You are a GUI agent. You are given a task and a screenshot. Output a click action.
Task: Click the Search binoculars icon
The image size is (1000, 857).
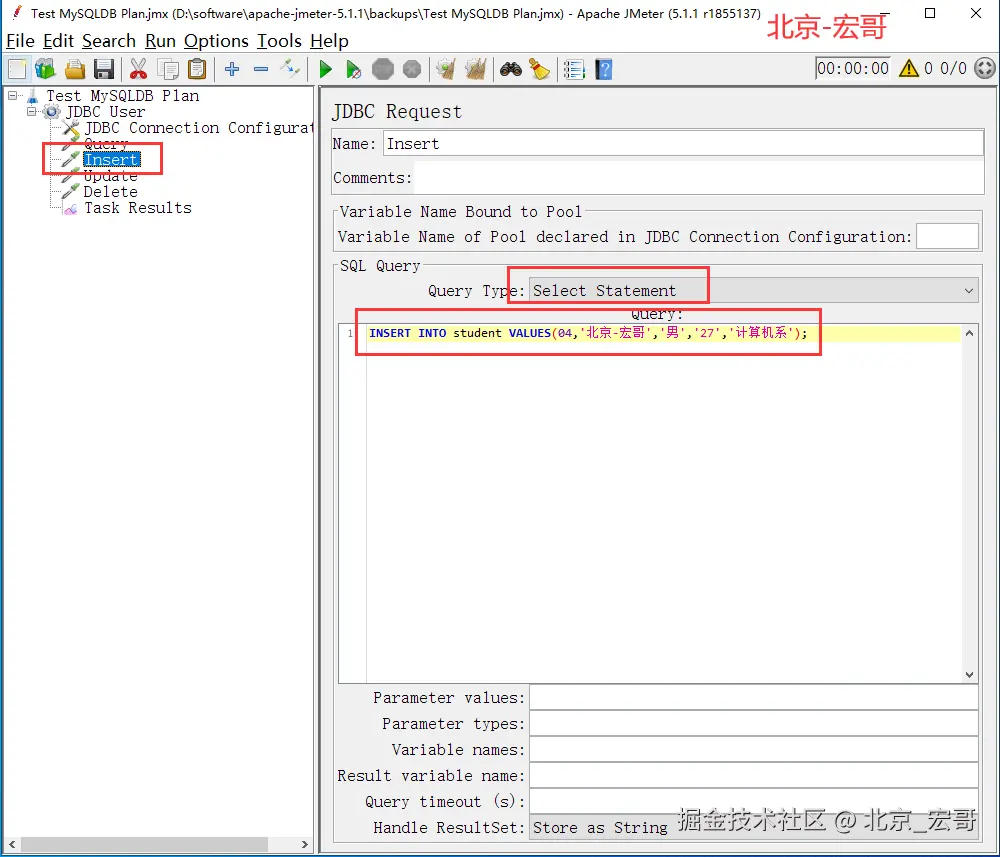(x=510, y=69)
